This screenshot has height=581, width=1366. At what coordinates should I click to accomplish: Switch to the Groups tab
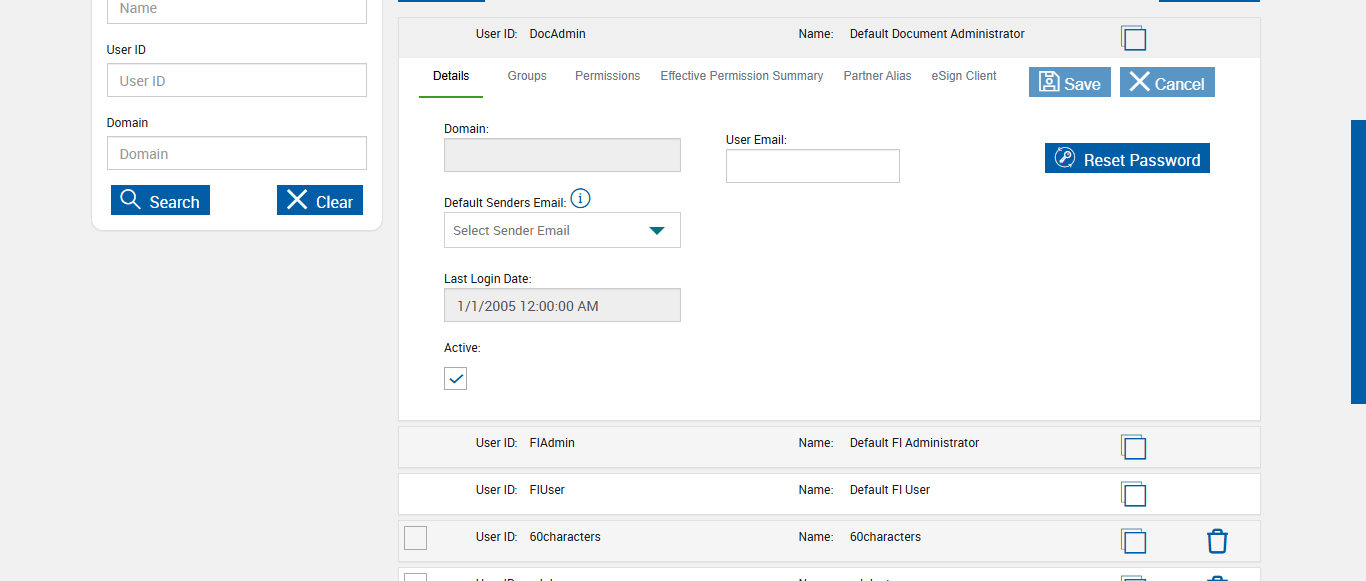click(527, 76)
